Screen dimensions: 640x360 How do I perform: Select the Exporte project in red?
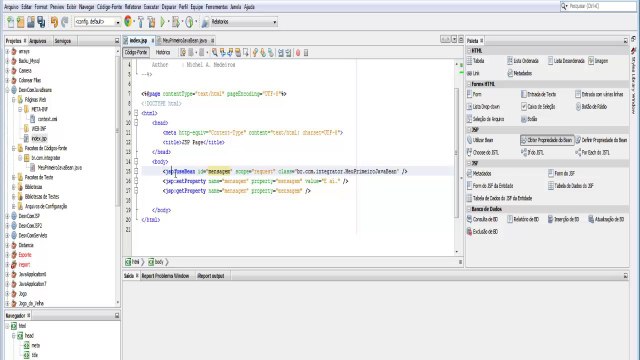click(25, 255)
